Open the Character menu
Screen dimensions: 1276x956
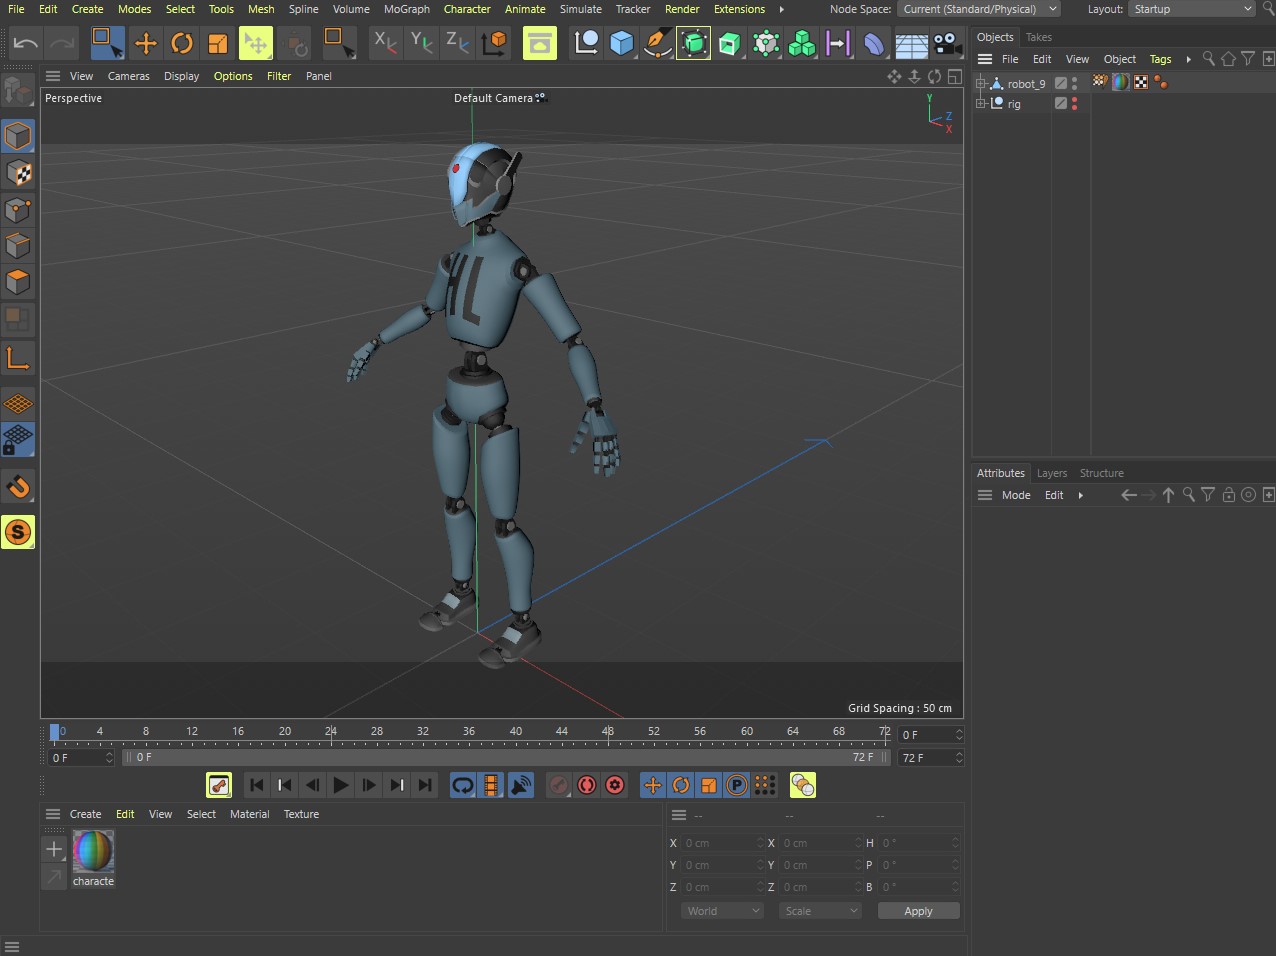[x=467, y=9]
